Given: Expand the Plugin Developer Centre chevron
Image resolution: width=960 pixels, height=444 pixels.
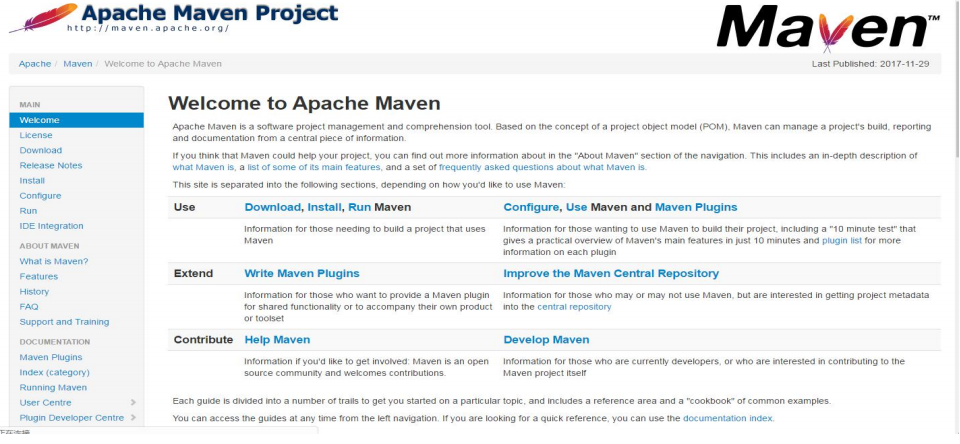Looking at the screenshot, I should coord(133,418).
